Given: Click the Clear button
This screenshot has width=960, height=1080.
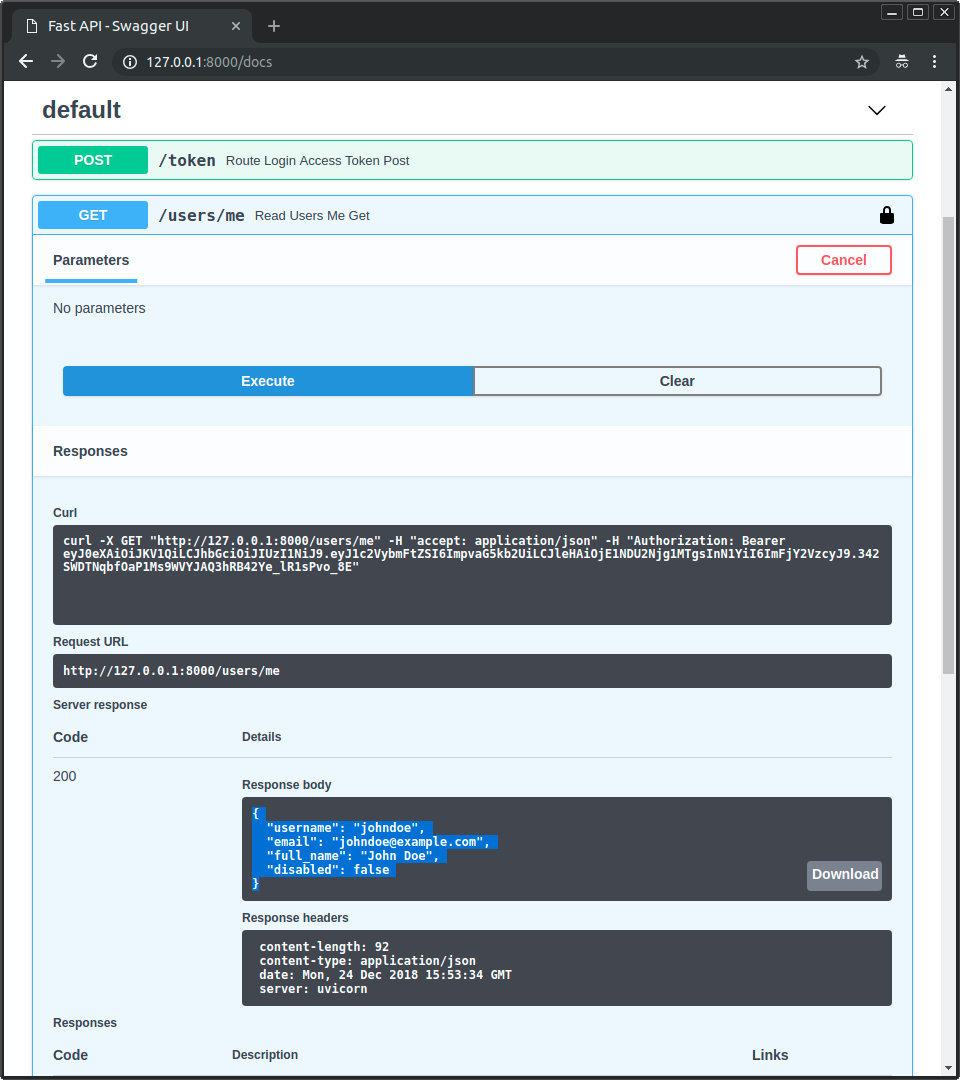Looking at the screenshot, I should click(x=677, y=381).
